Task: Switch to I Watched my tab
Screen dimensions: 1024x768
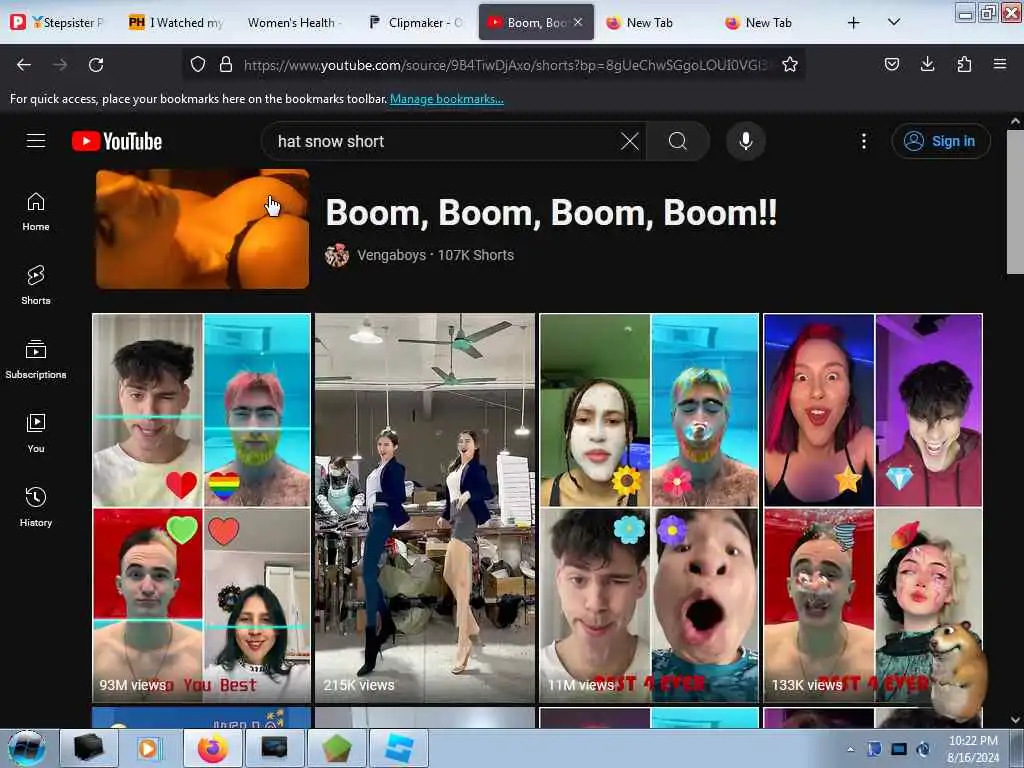Action: pos(176,22)
